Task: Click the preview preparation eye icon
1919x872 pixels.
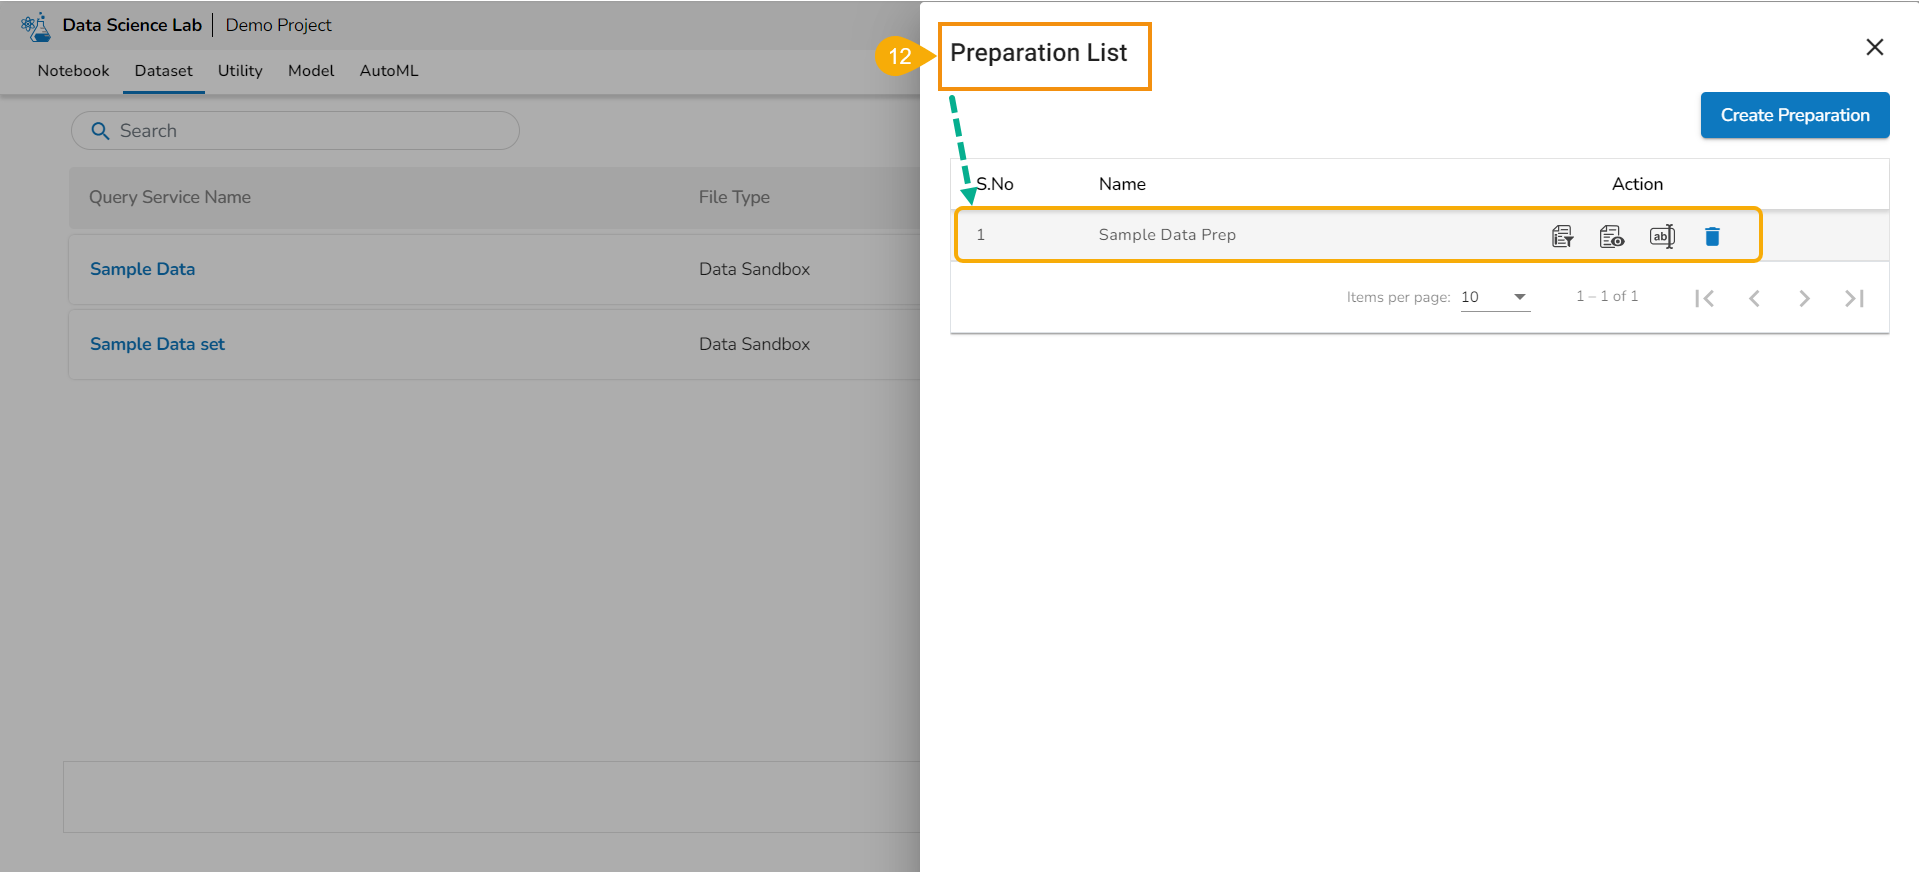Action: point(1611,236)
